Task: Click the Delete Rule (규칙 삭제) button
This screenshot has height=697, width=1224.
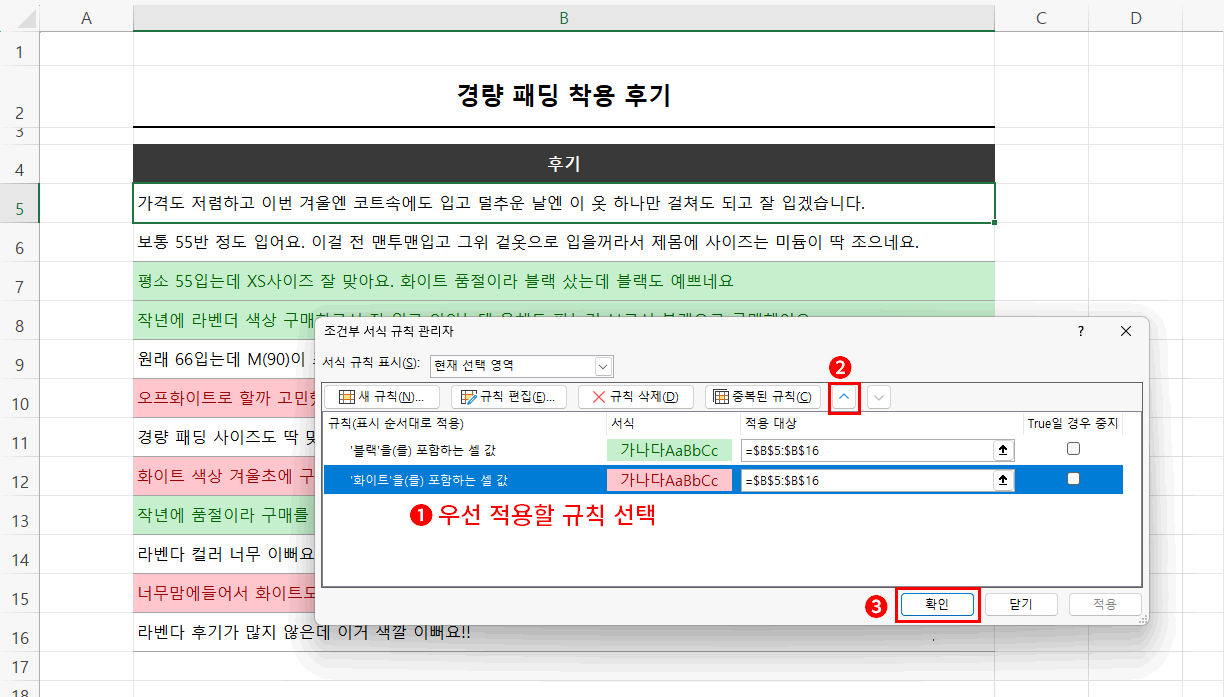Action: [636, 397]
